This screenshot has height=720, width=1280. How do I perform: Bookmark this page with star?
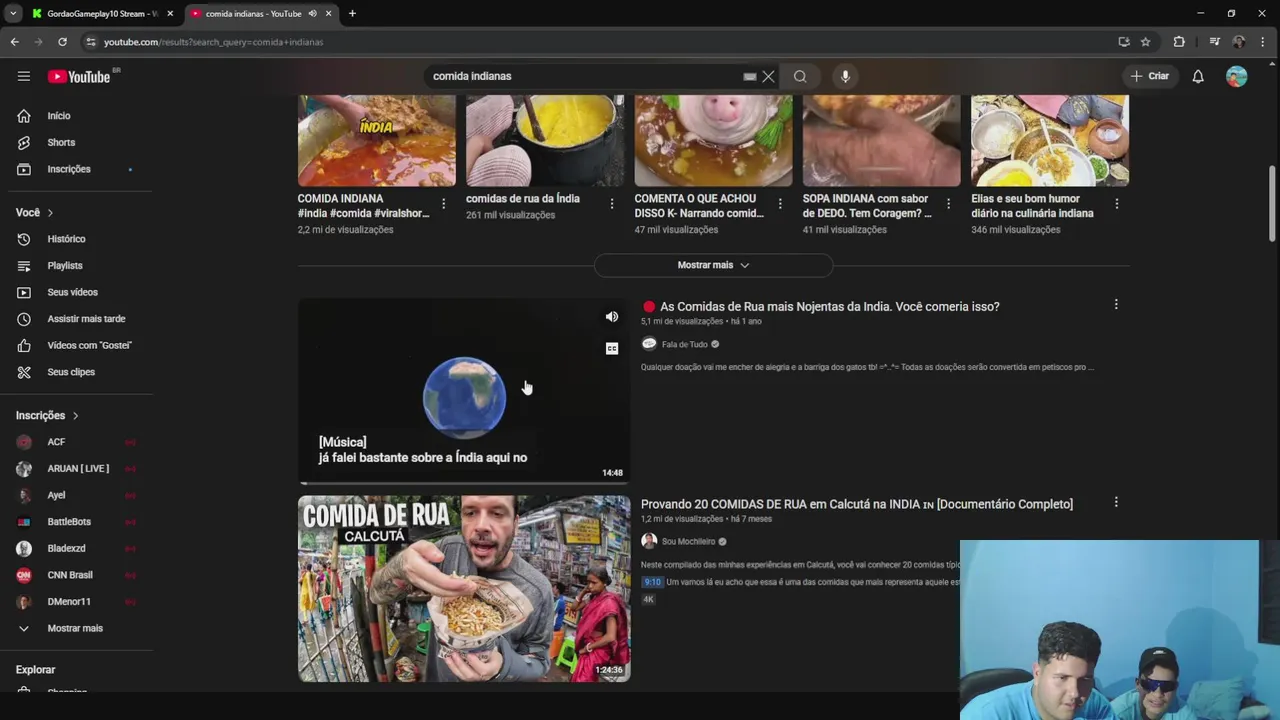(1146, 42)
